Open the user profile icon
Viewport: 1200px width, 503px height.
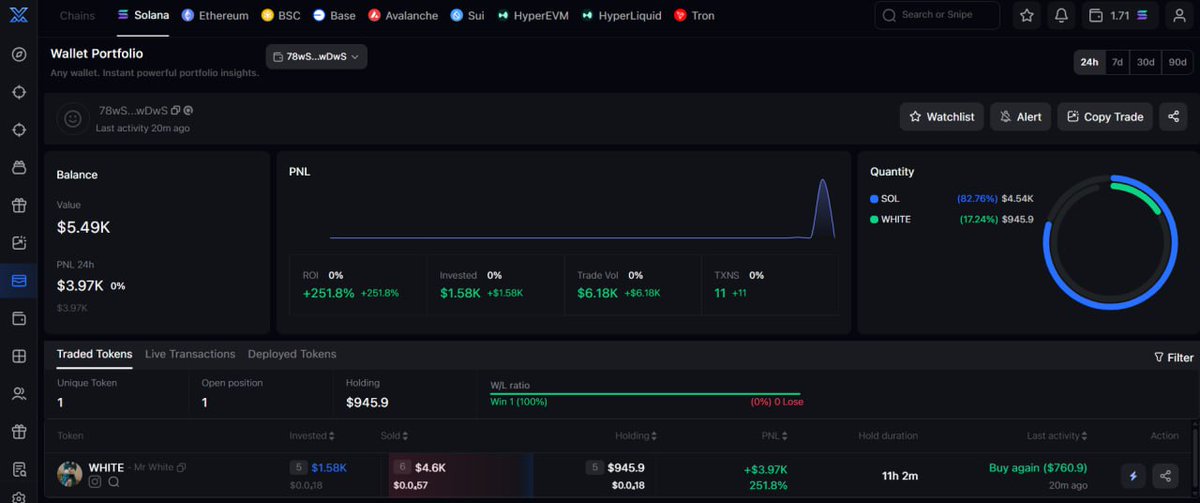[x=1180, y=15]
